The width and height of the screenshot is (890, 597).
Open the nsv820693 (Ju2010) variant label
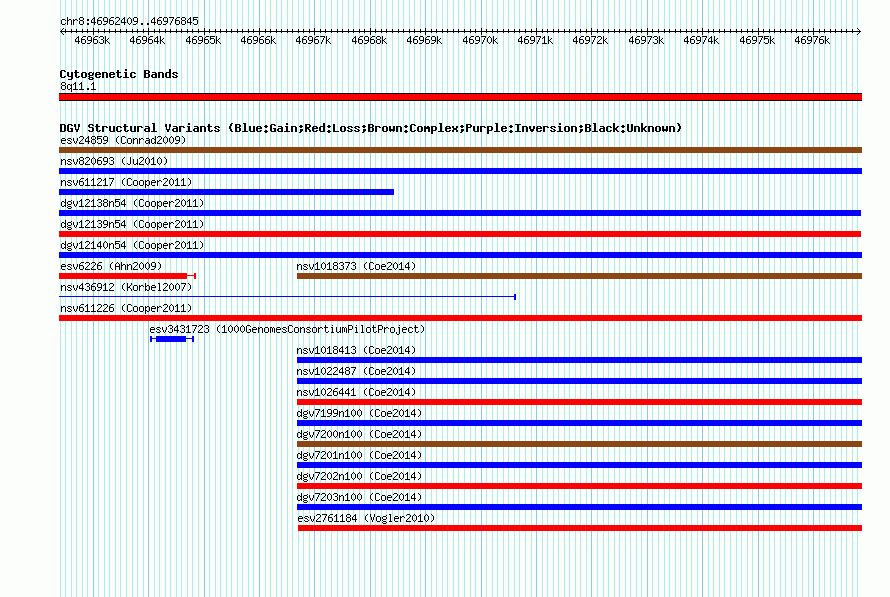[114, 161]
